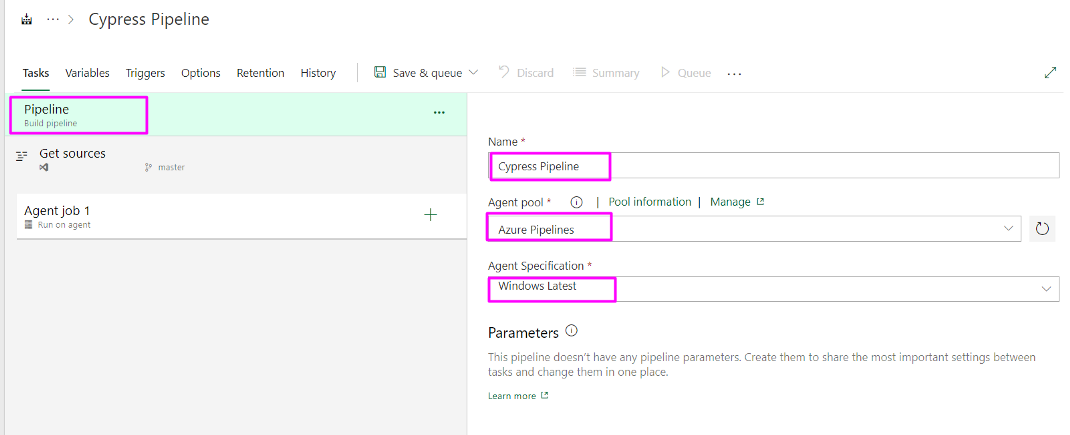Switch to the Variables tab
Image resolution: width=1070 pixels, height=435 pixels.
[x=87, y=73]
